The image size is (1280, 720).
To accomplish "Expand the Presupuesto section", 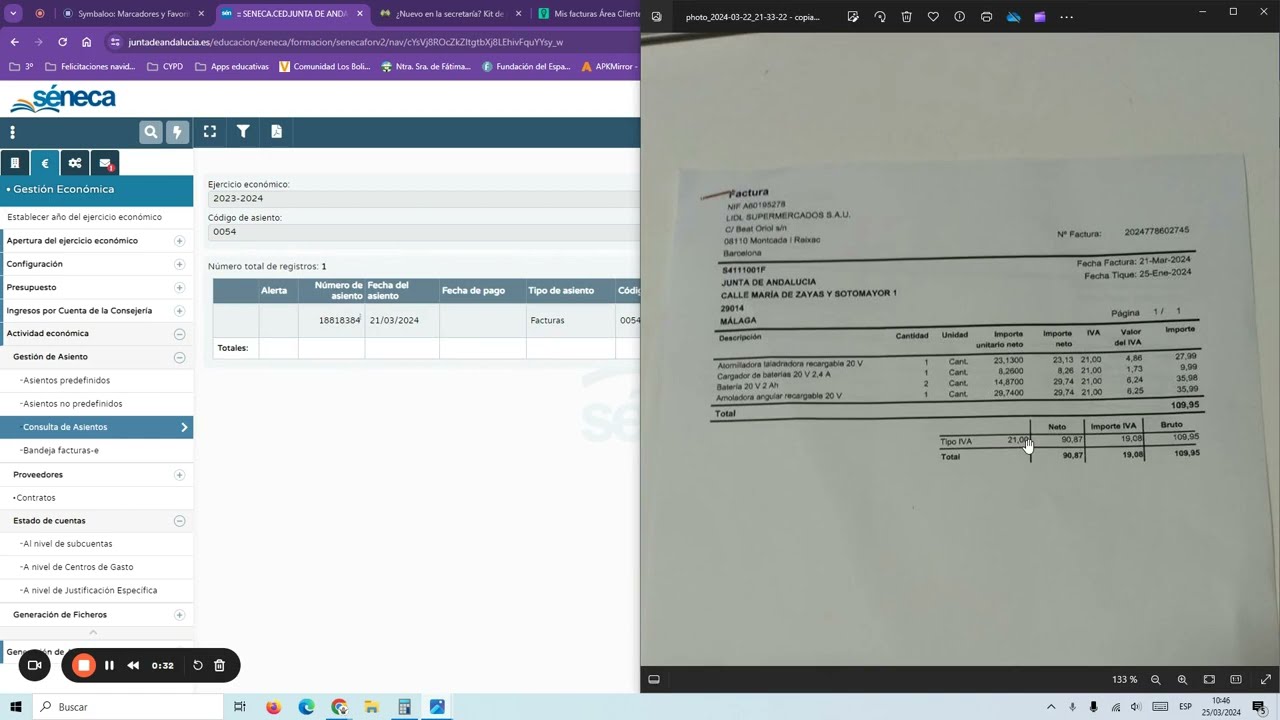I will tap(179, 287).
